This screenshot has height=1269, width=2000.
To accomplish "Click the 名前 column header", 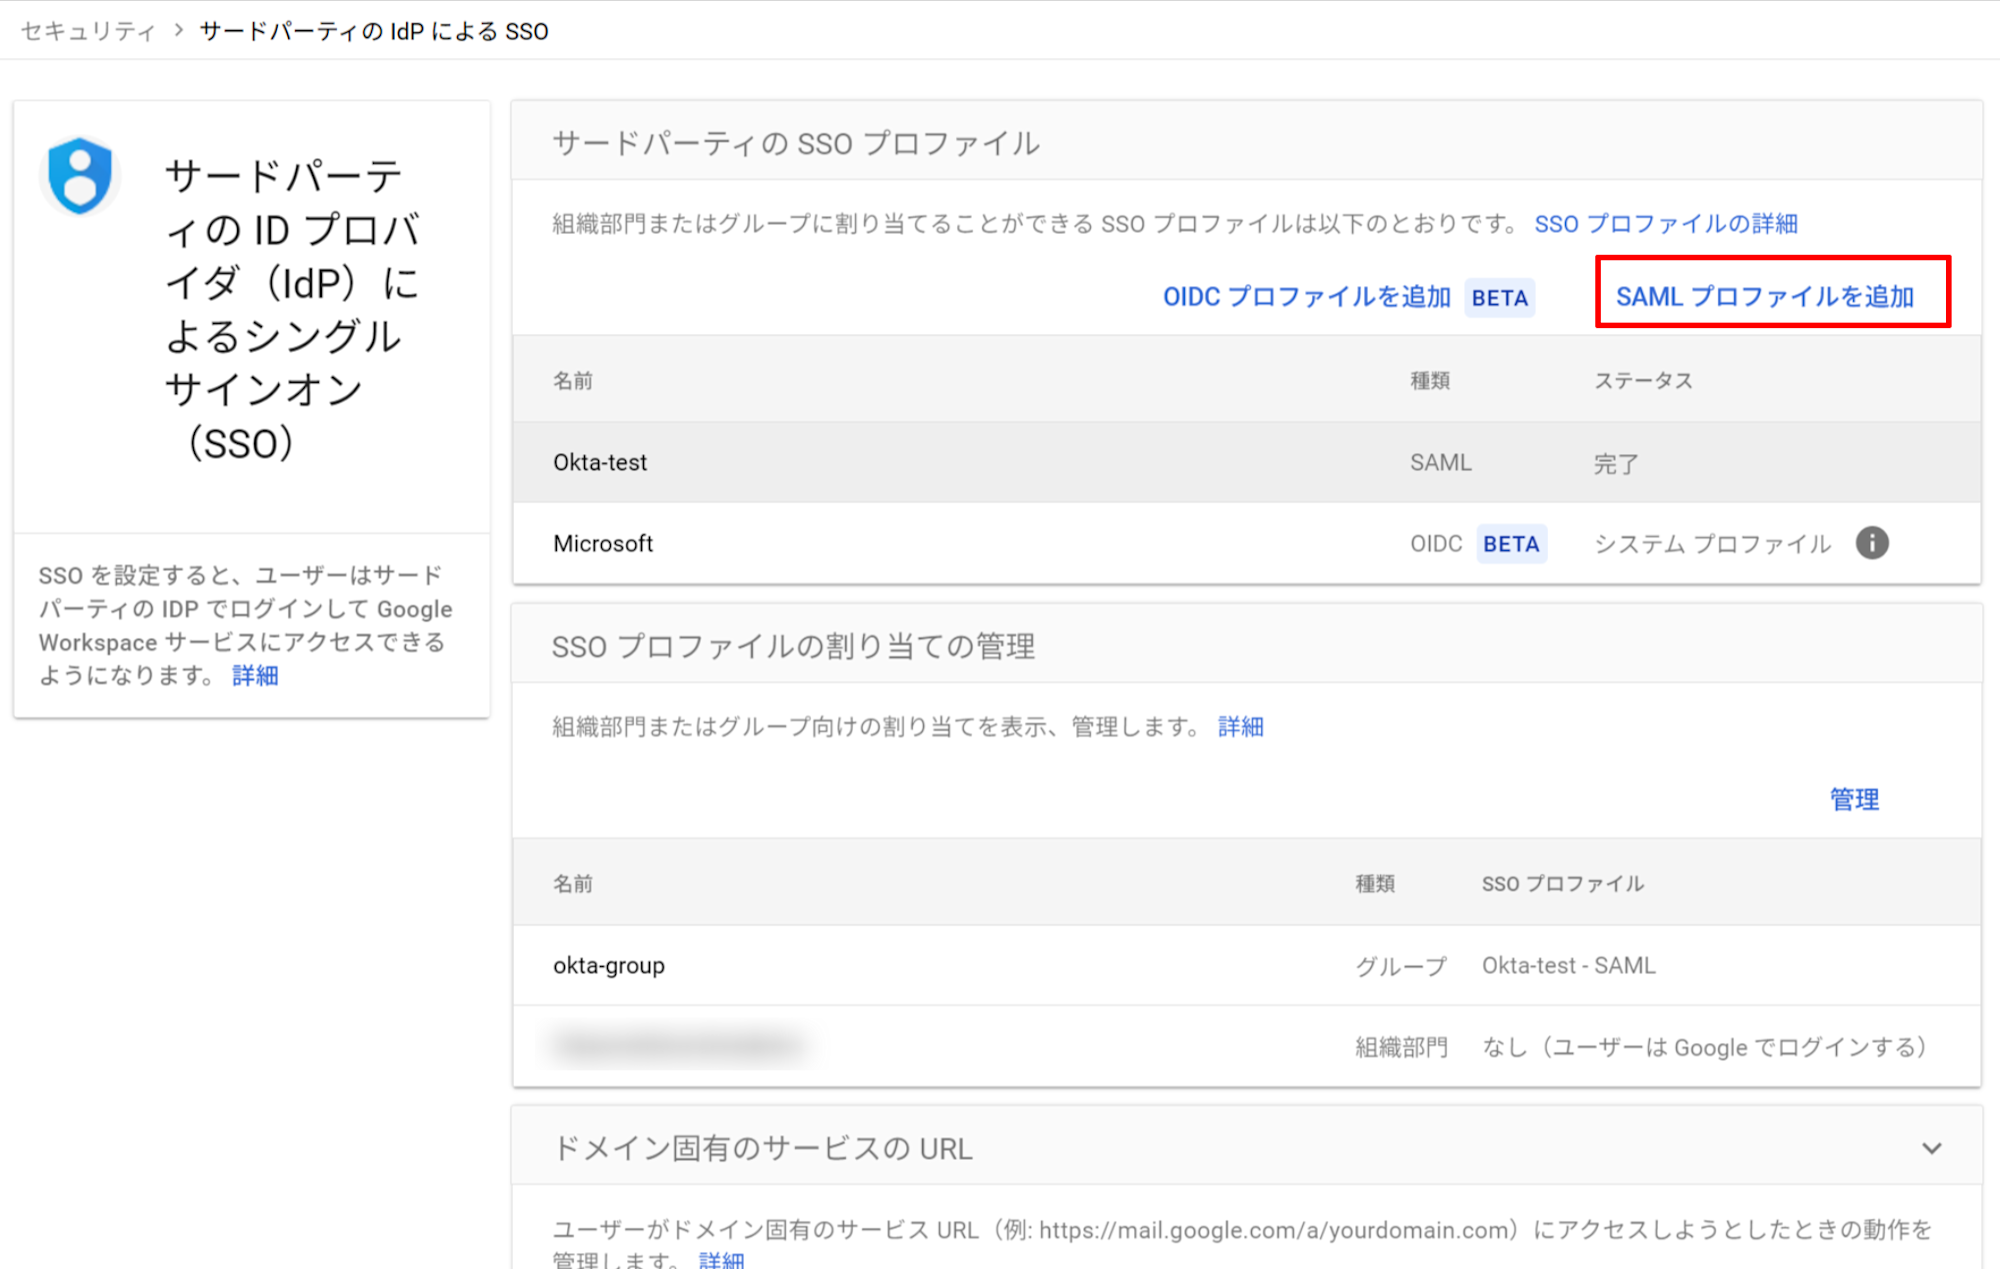I will tap(572, 380).
